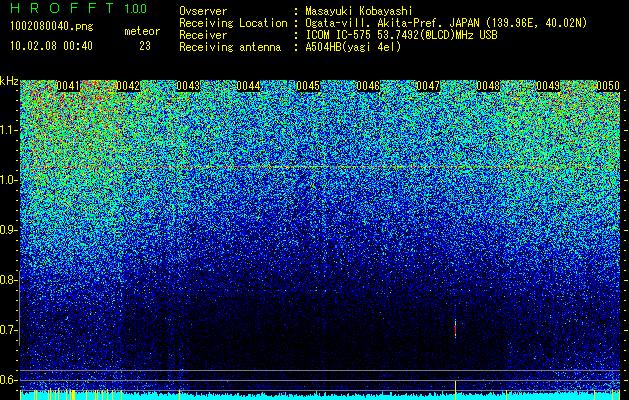Select the meteor count value 23

[144, 46]
